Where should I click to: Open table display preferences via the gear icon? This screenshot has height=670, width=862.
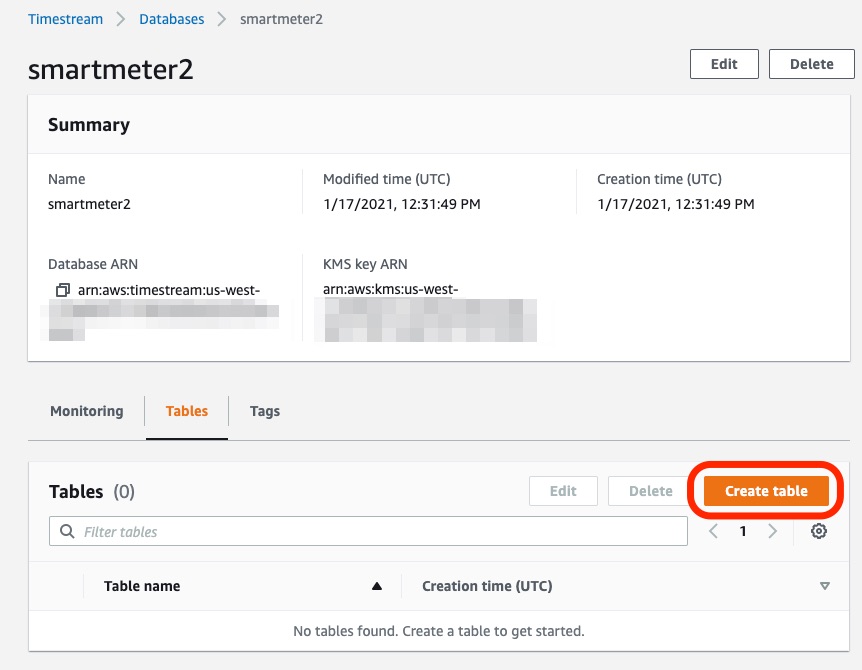(x=819, y=531)
